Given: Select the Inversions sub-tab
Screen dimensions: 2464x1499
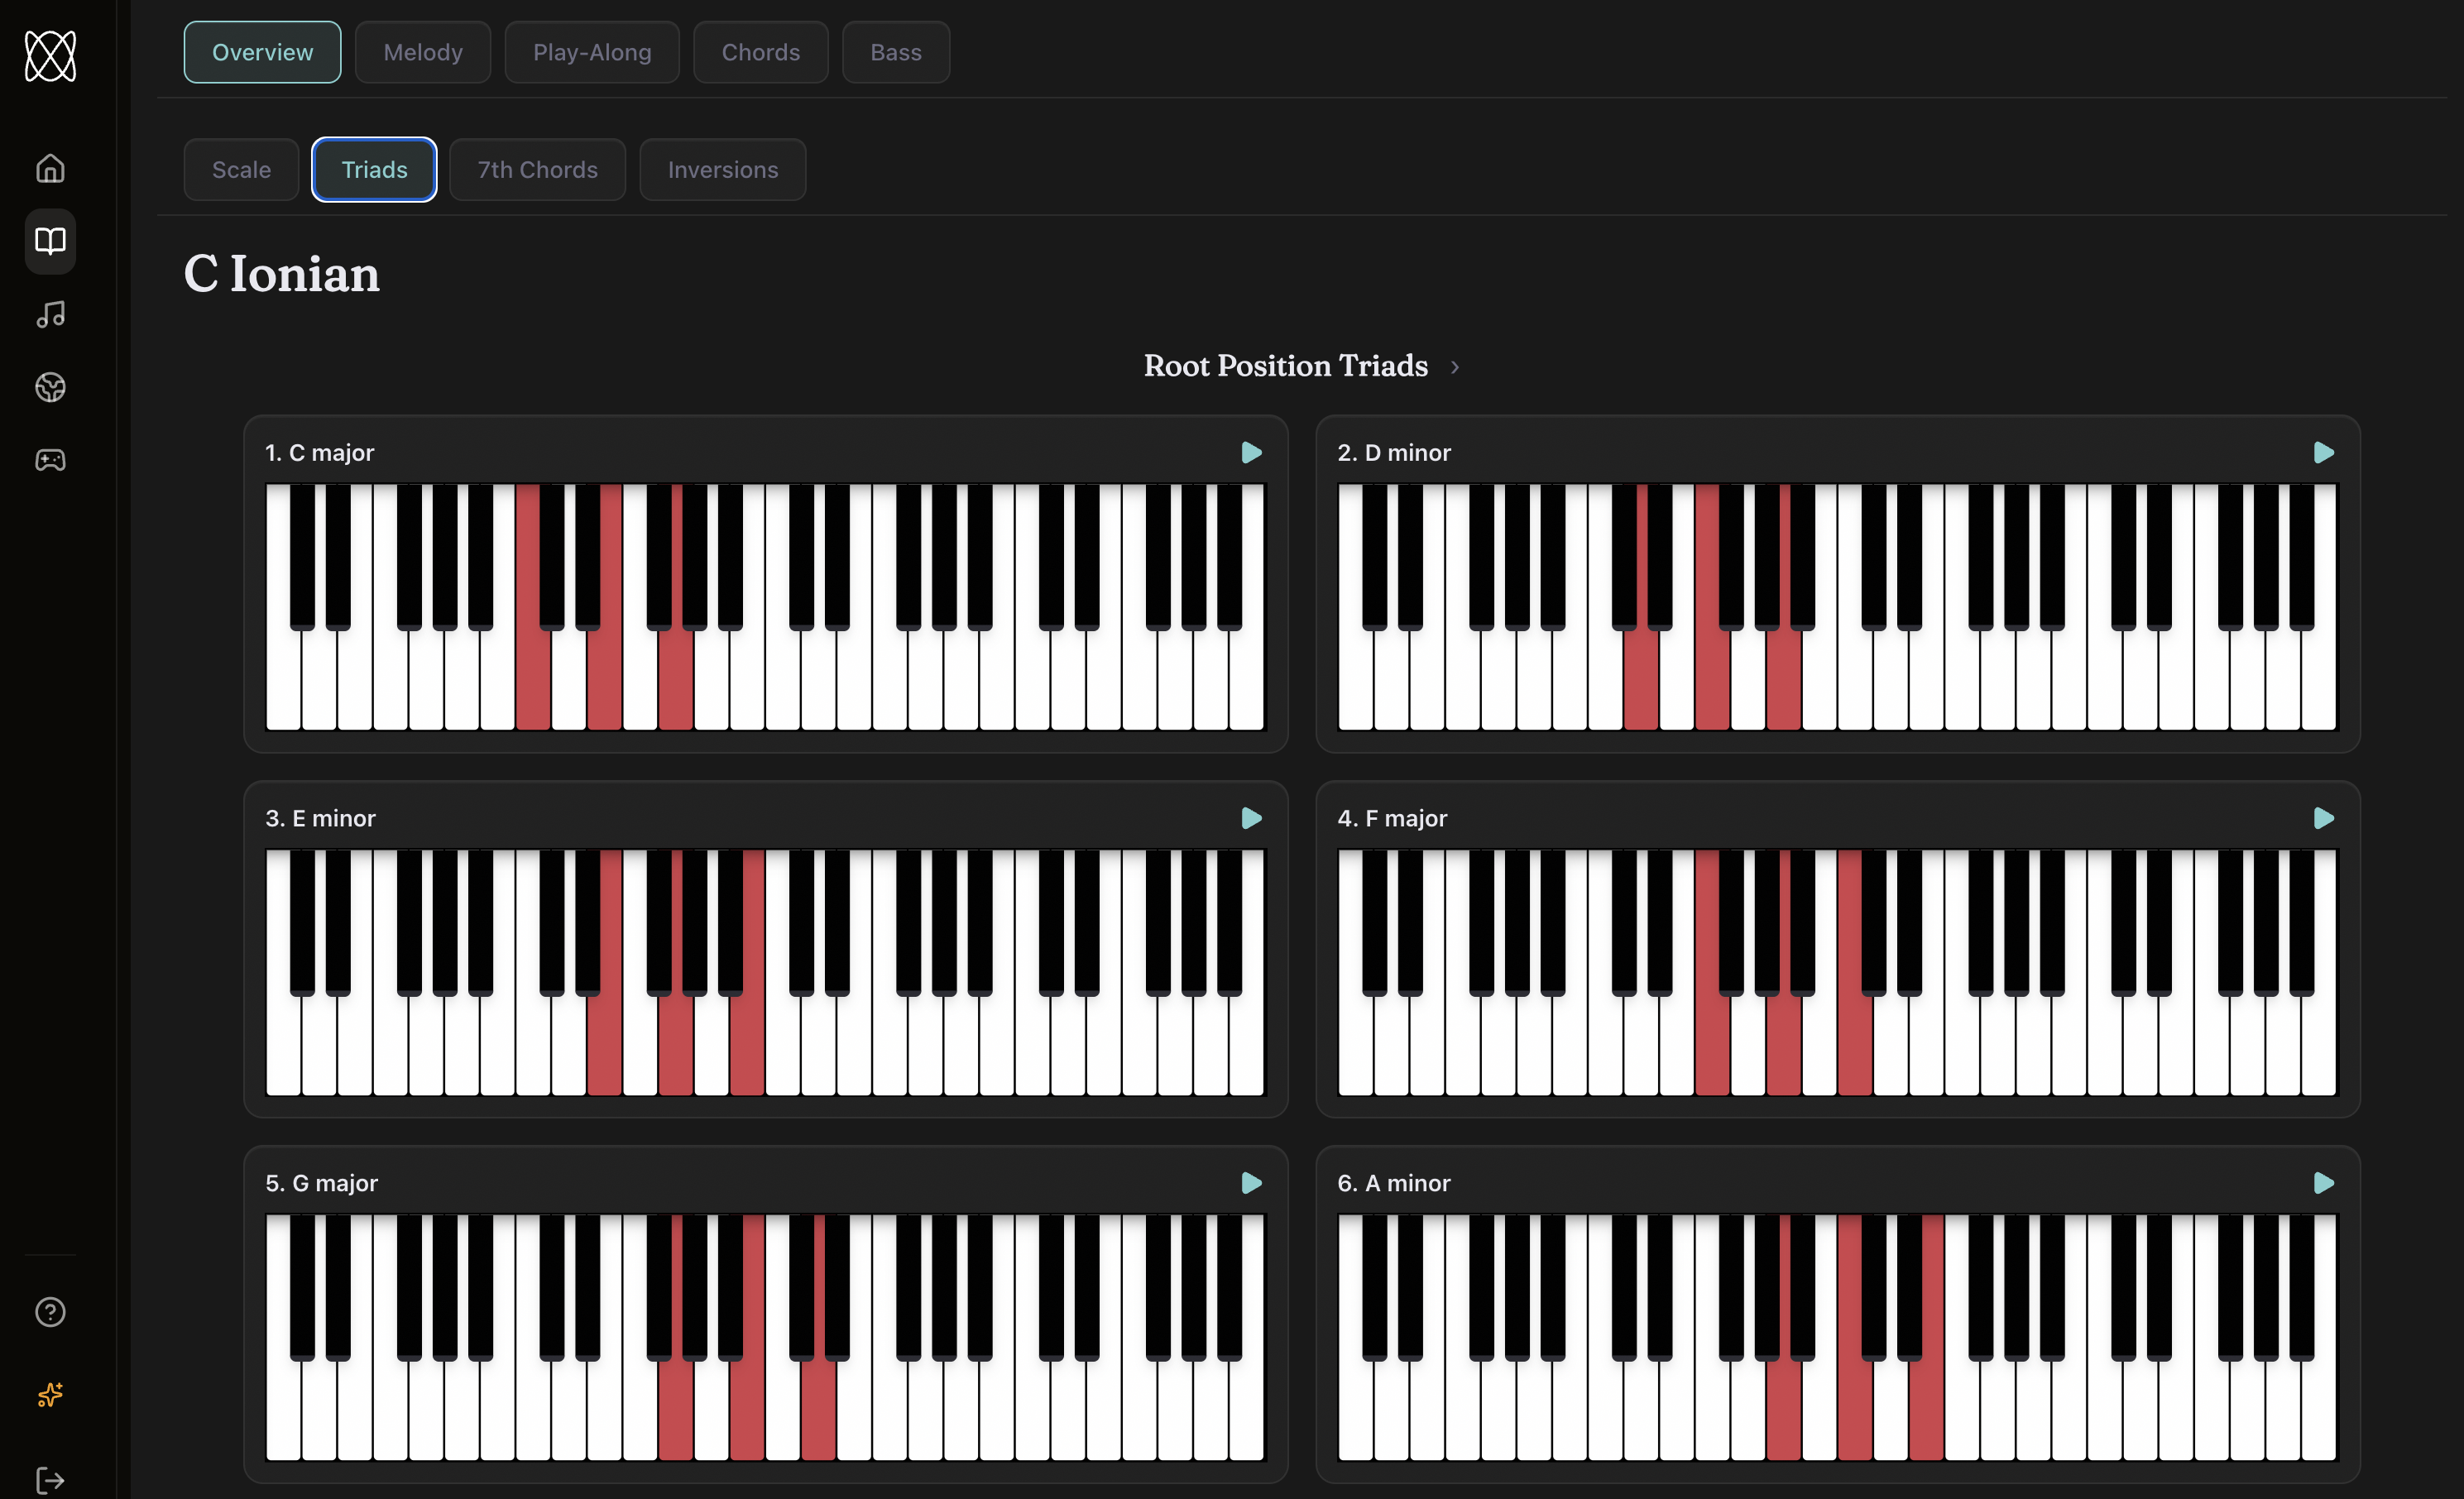Looking at the screenshot, I should pyautogui.click(x=723, y=169).
